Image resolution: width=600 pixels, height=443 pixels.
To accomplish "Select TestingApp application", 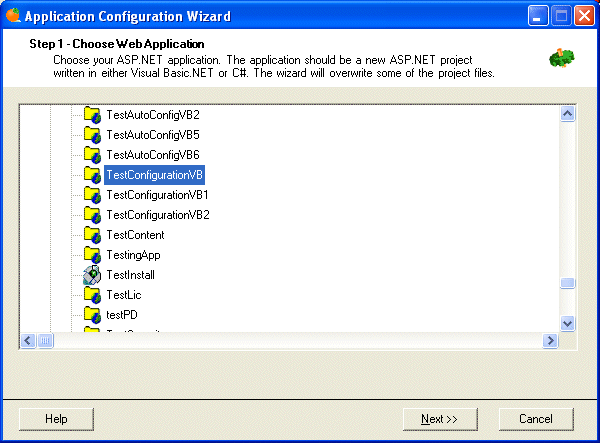I will pos(133,255).
